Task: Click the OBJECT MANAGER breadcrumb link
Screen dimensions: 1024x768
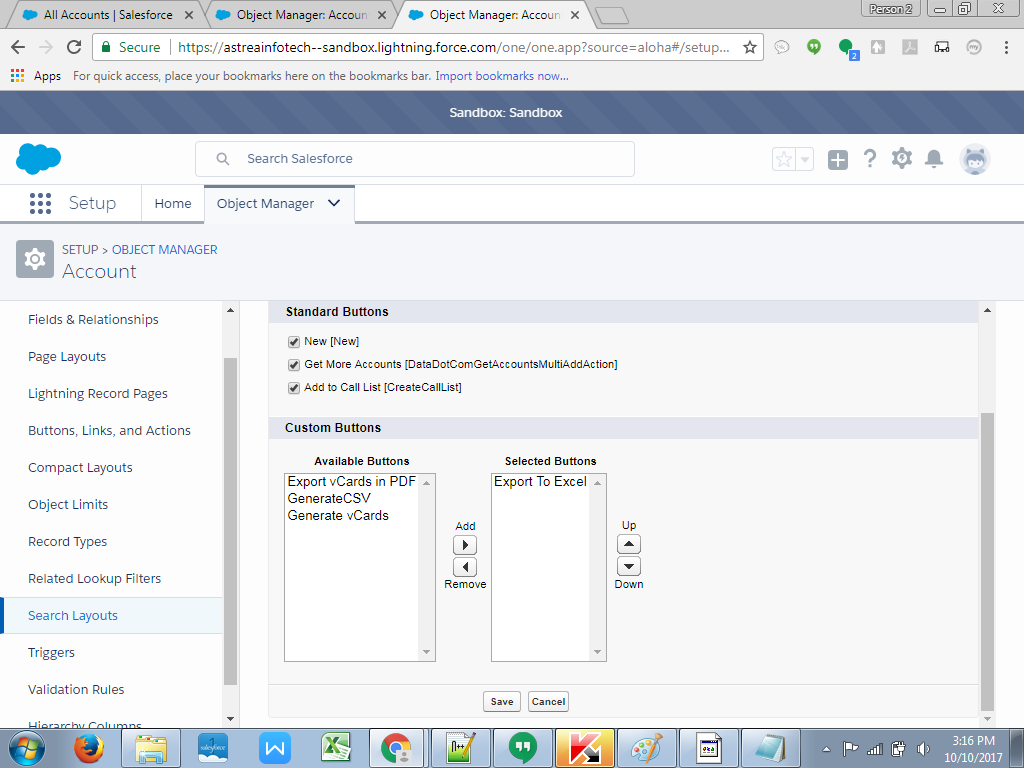Action: pos(164,250)
